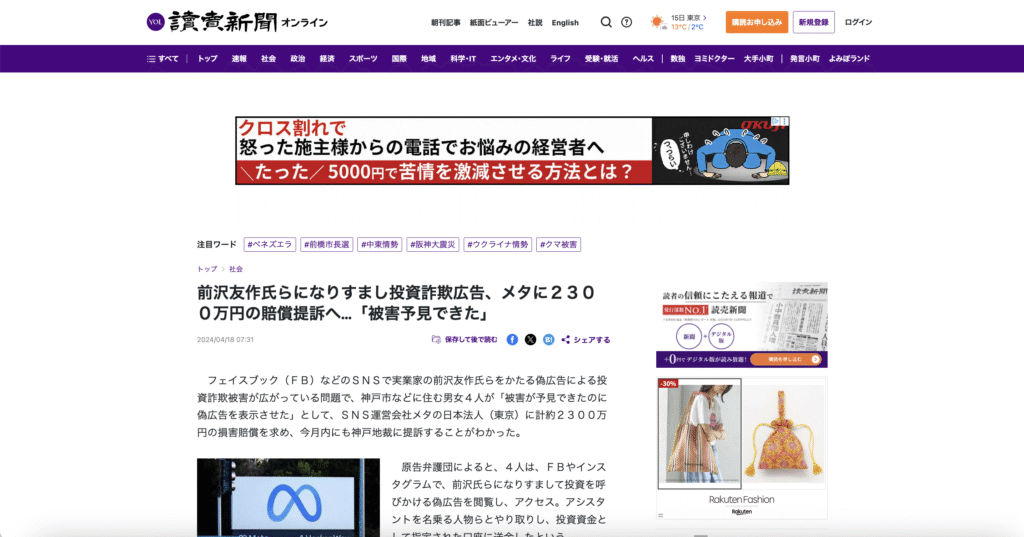This screenshot has height=537, width=1024.
Task: Click the article headline about 前沢友作氏
Action: tap(396, 302)
